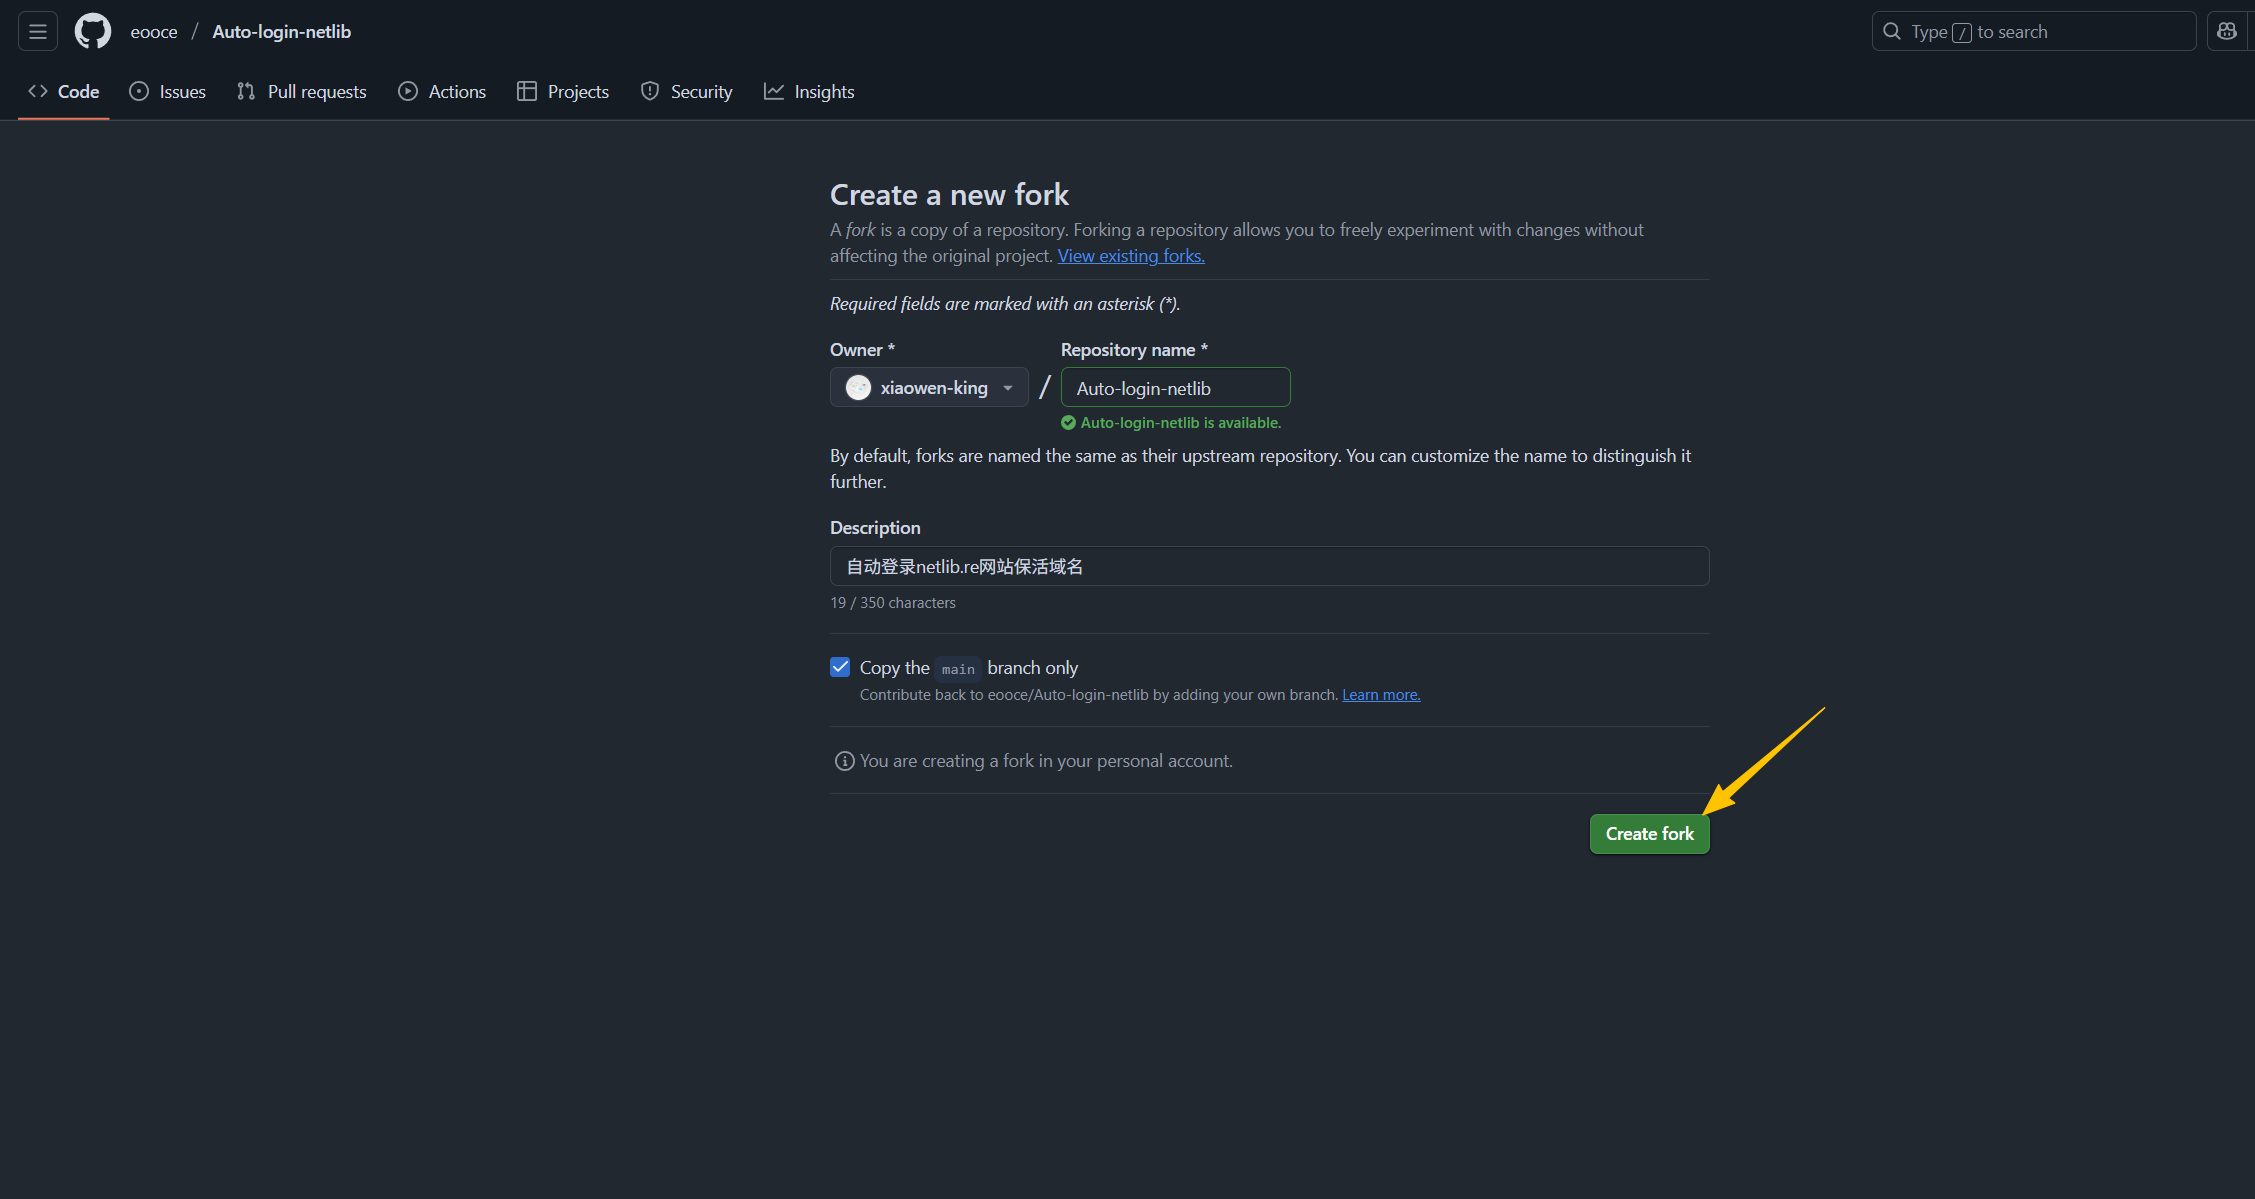Viewport: 2255px width, 1199px height.
Task: Click the Actions play icon
Action: (x=408, y=91)
